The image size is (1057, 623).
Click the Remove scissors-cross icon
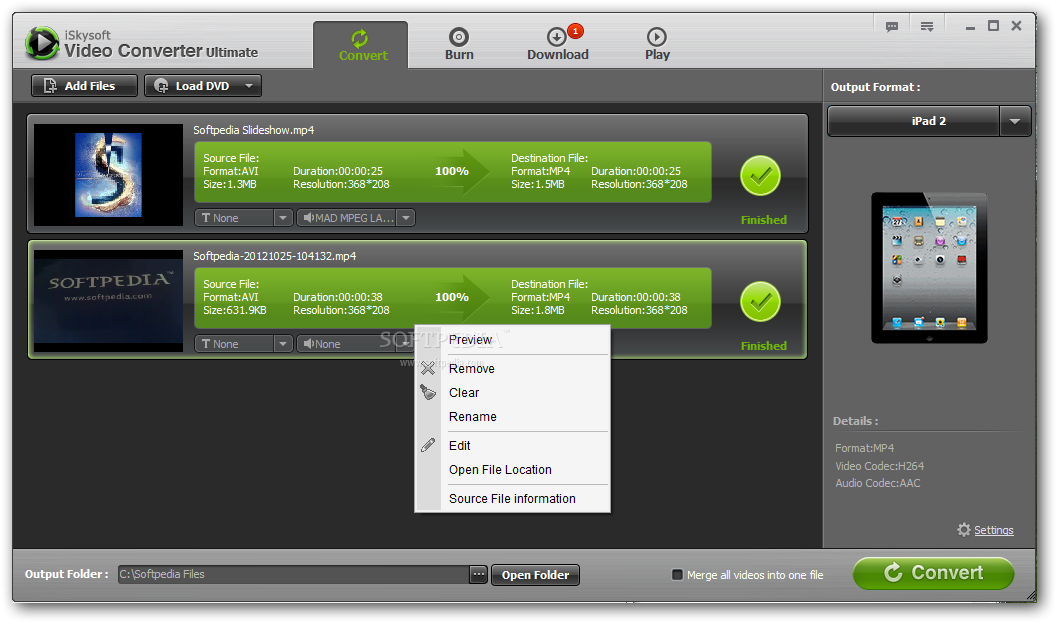(428, 368)
